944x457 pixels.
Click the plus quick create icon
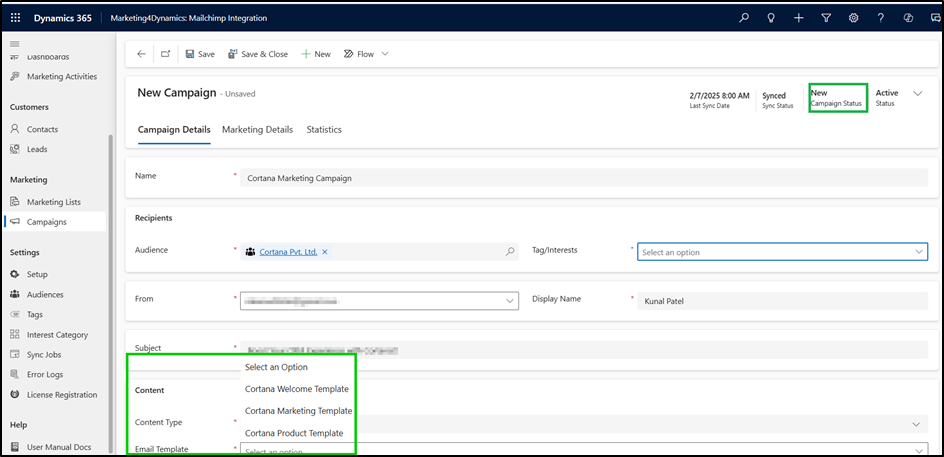coord(798,18)
